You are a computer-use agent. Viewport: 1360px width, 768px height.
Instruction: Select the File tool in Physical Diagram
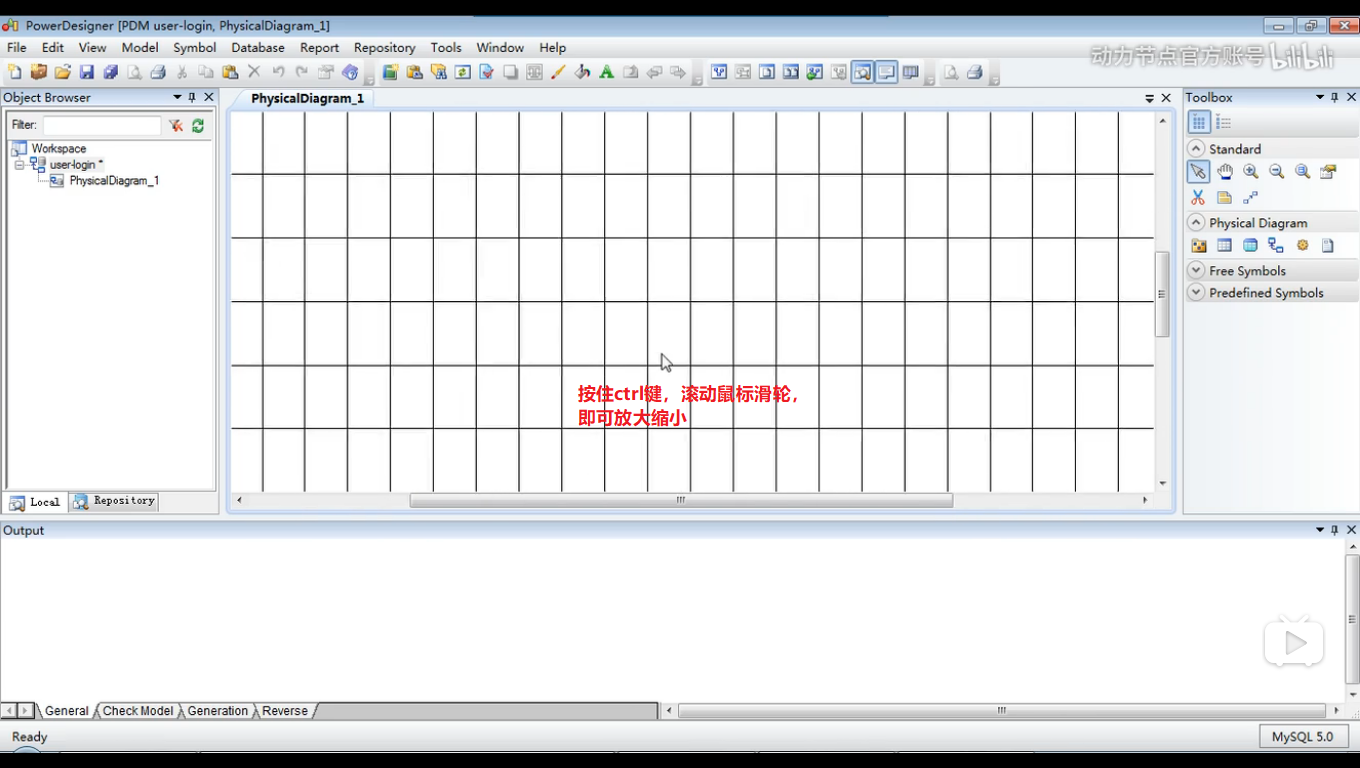coord(1328,246)
